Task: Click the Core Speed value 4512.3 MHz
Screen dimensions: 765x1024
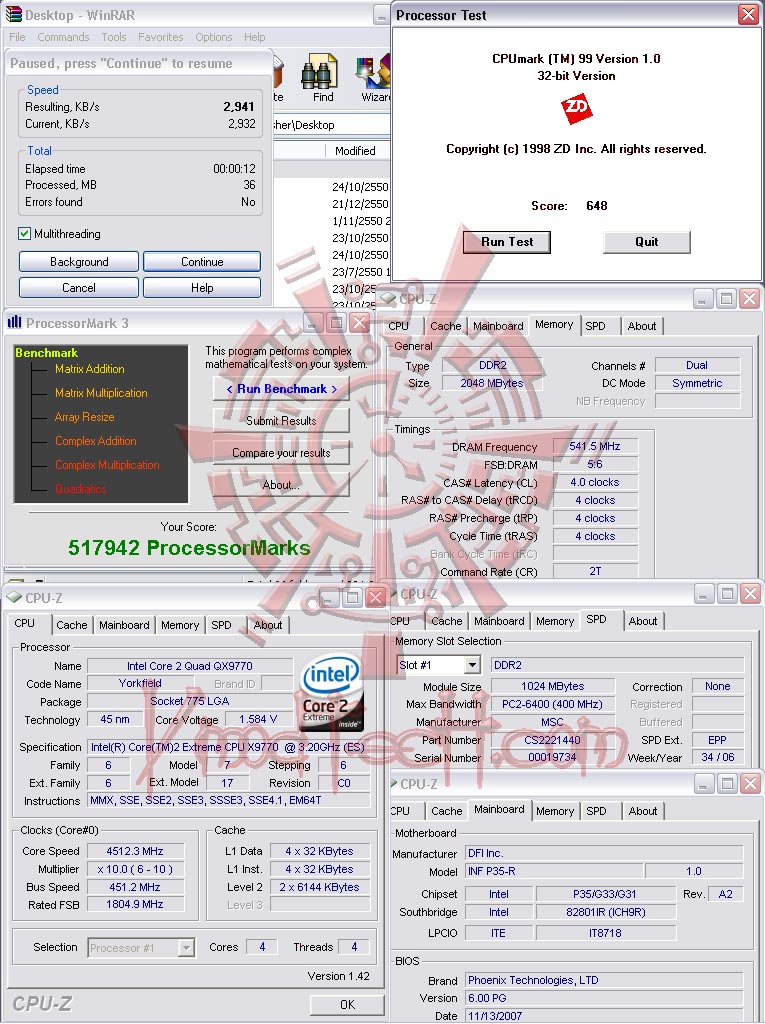Action: pyautogui.click(x=135, y=851)
